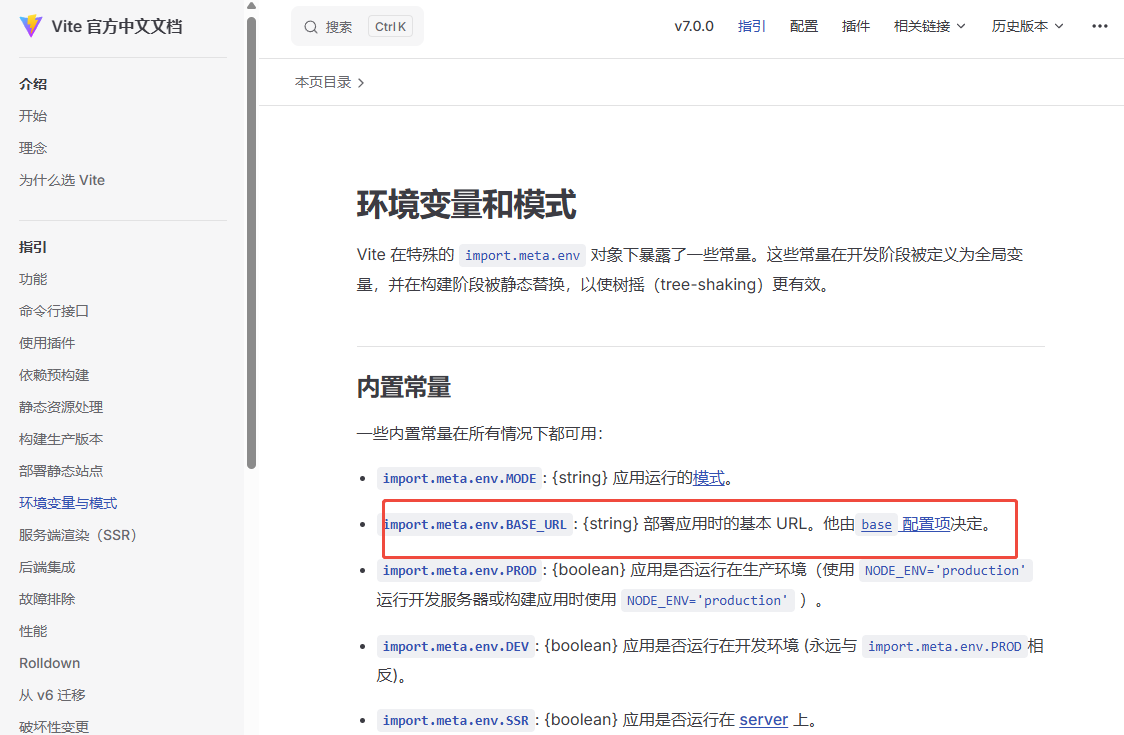Follow the 模式 link in MODE item
1124x735 pixels.
(x=709, y=478)
